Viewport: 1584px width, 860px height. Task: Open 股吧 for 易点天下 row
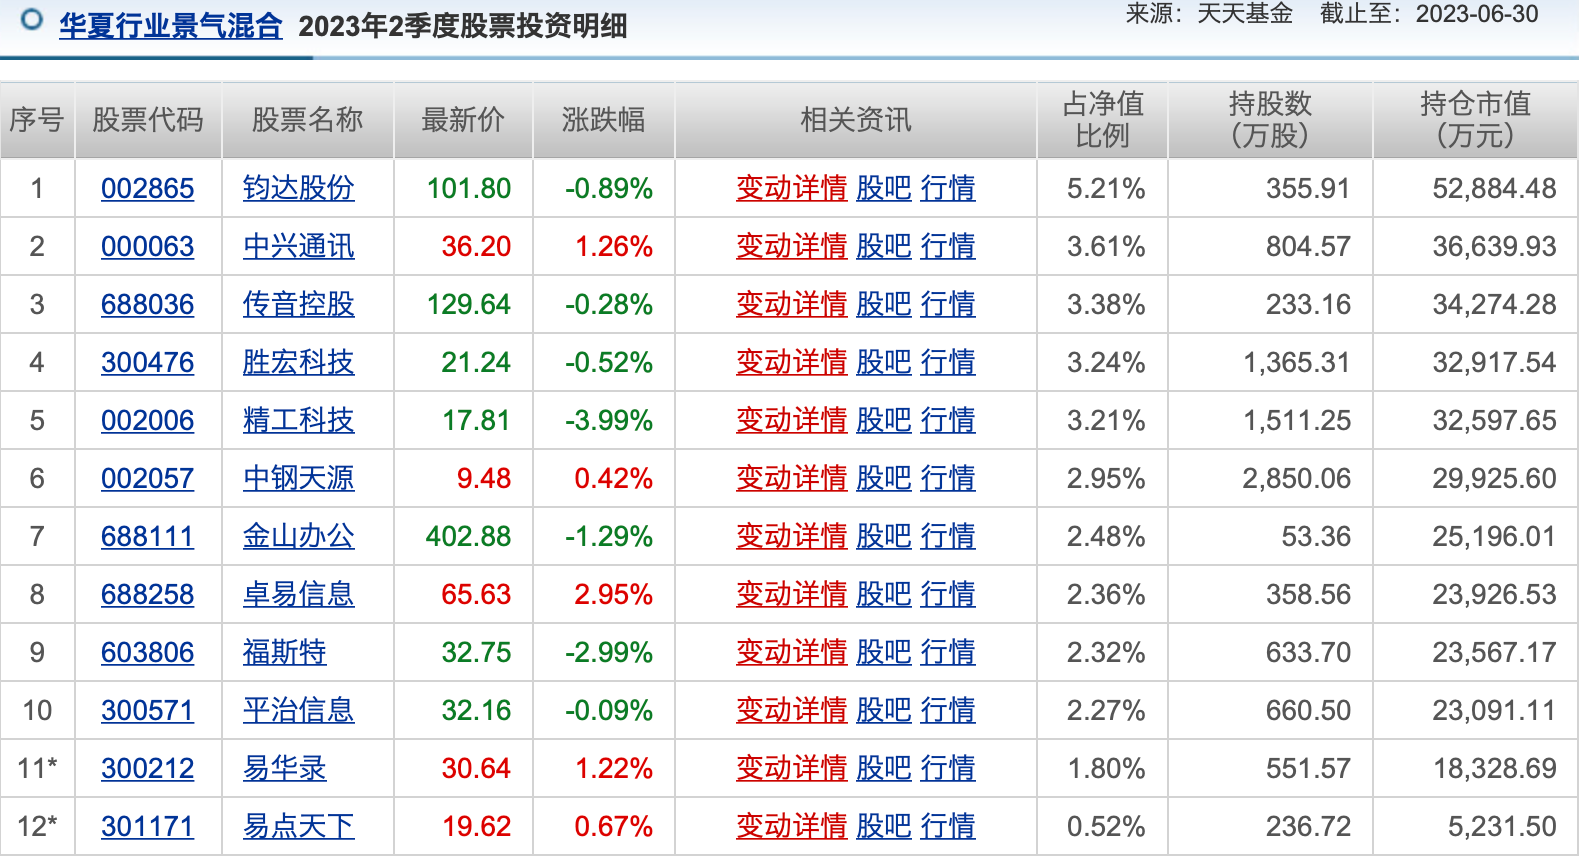click(884, 827)
